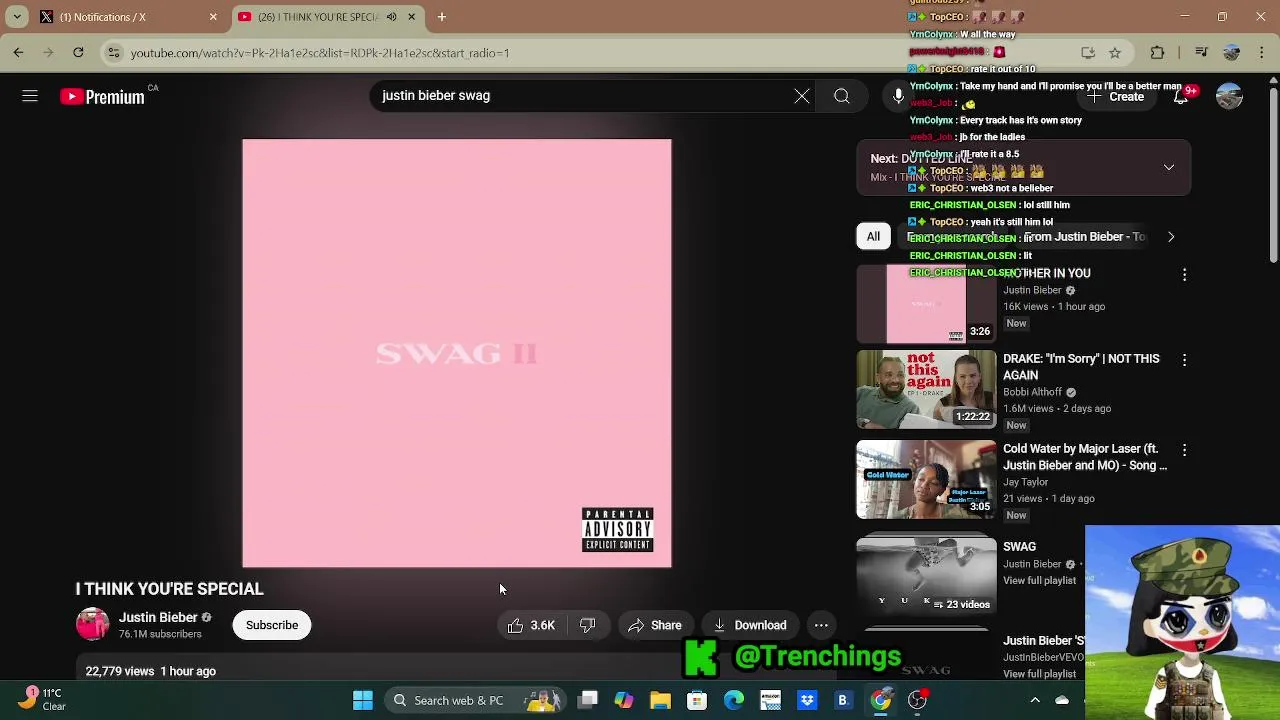Reload the current page
The width and height of the screenshot is (1280, 720).
click(78, 52)
